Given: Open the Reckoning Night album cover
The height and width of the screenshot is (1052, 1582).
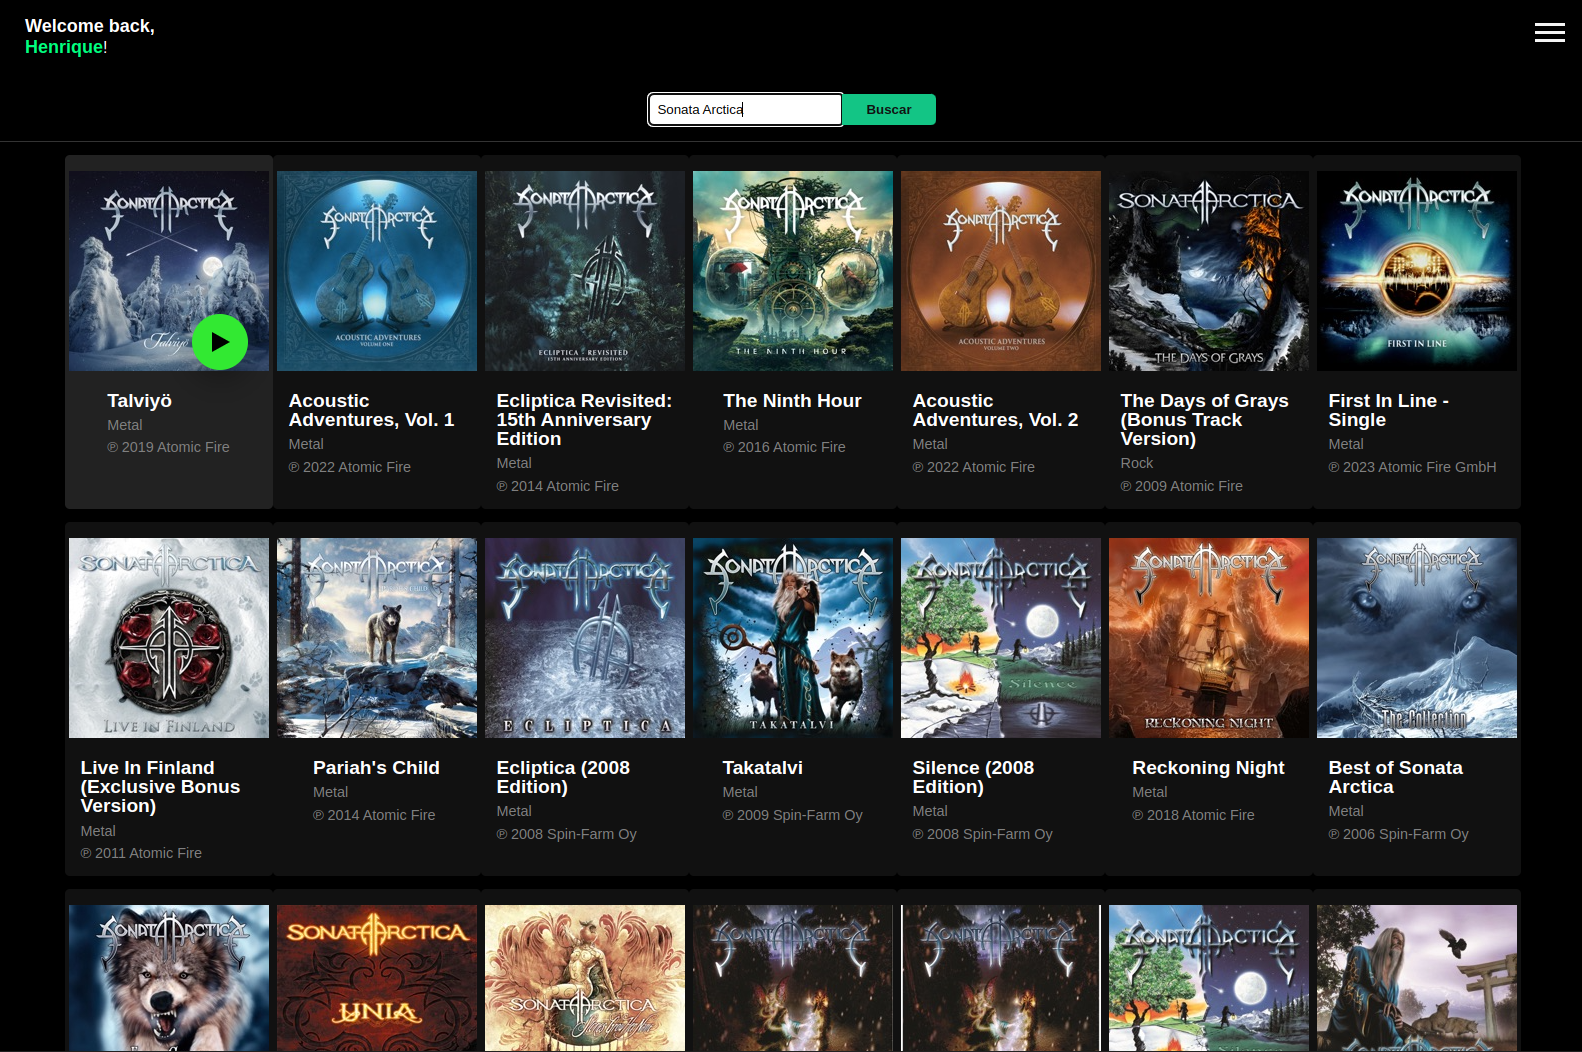Looking at the screenshot, I should tap(1209, 638).
